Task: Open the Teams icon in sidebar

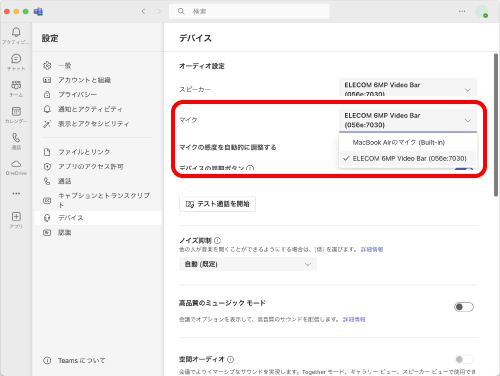Action: pyautogui.click(x=16, y=85)
